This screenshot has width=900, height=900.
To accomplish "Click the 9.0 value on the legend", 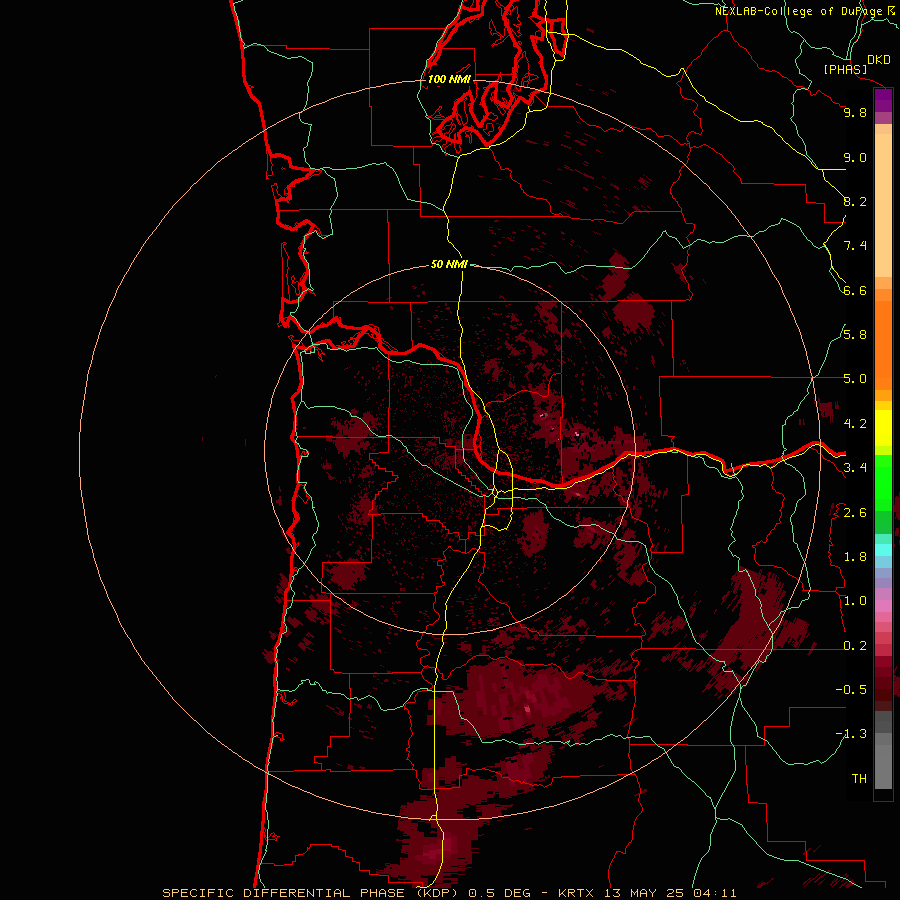I will [x=855, y=157].
